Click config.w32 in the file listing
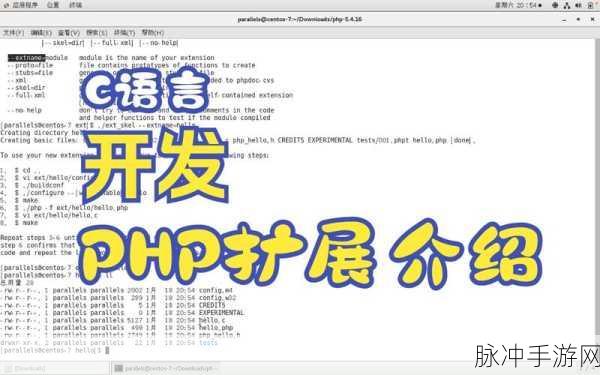Viewport: 600px width, 375px height. pos(218,298)
